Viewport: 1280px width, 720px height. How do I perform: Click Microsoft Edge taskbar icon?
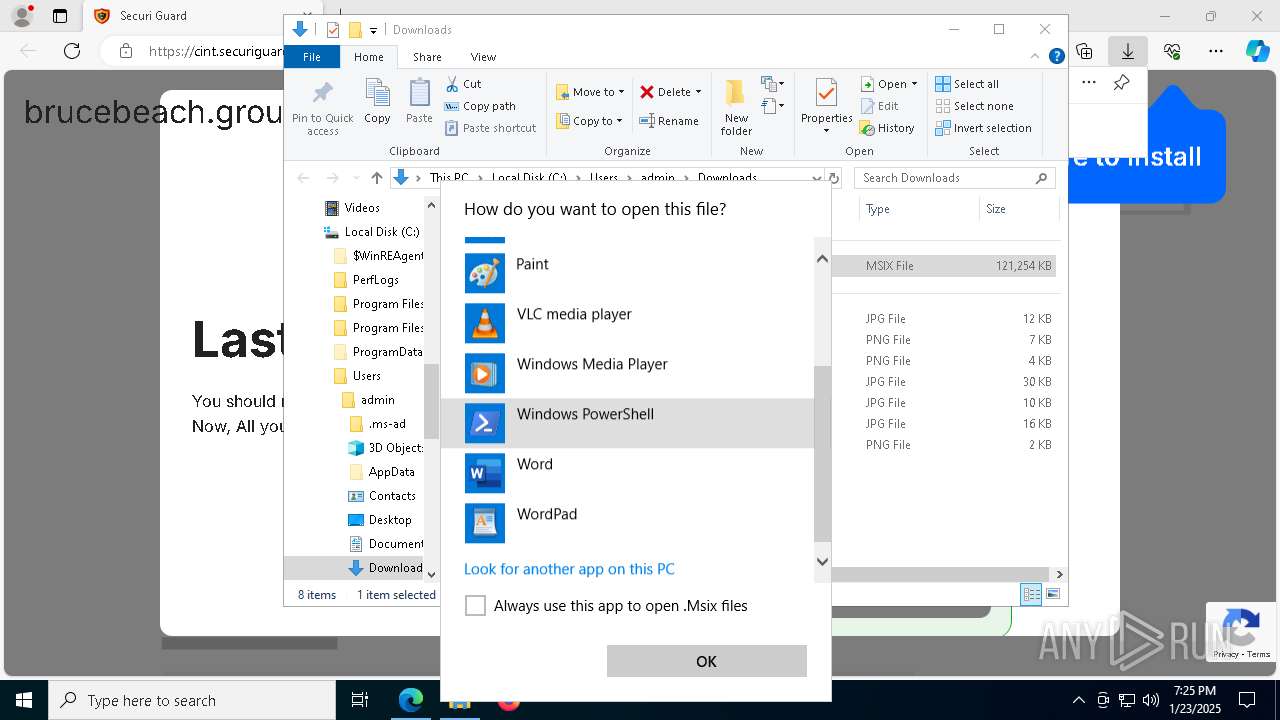point(411,700)
